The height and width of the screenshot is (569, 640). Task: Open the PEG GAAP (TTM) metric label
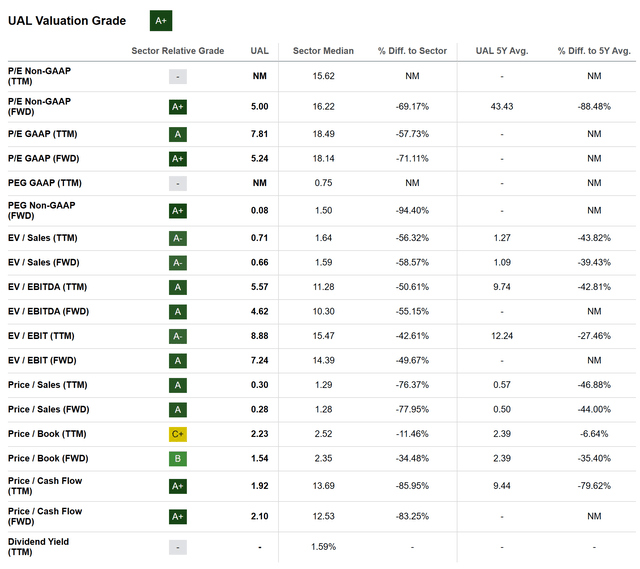pyautogui.click(x=45, y=183)
